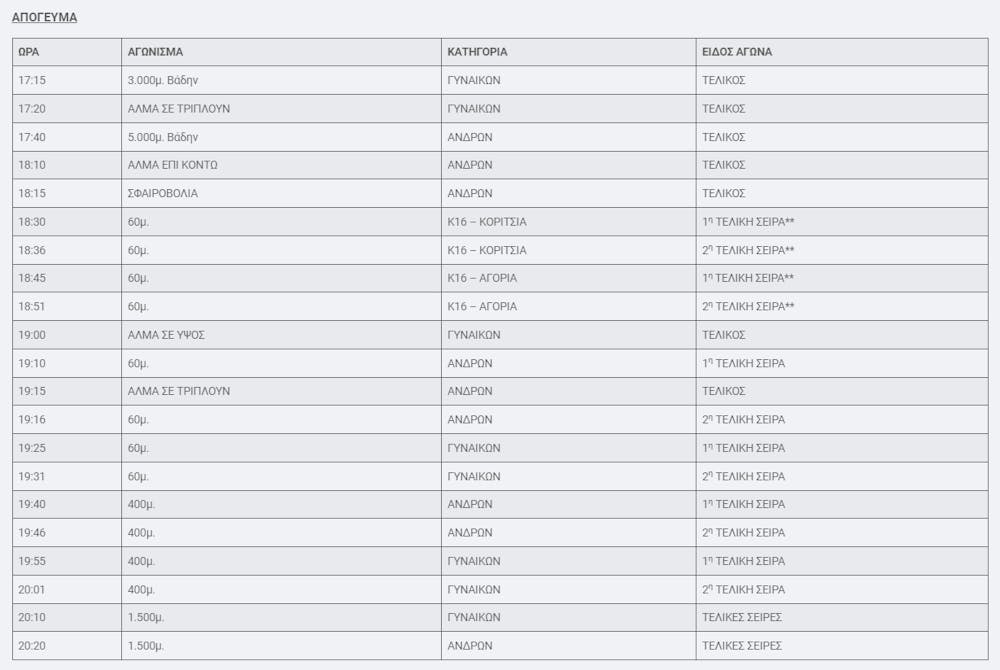Click the 19:40 time cell

pyautogui.click(x=31, y=504)
